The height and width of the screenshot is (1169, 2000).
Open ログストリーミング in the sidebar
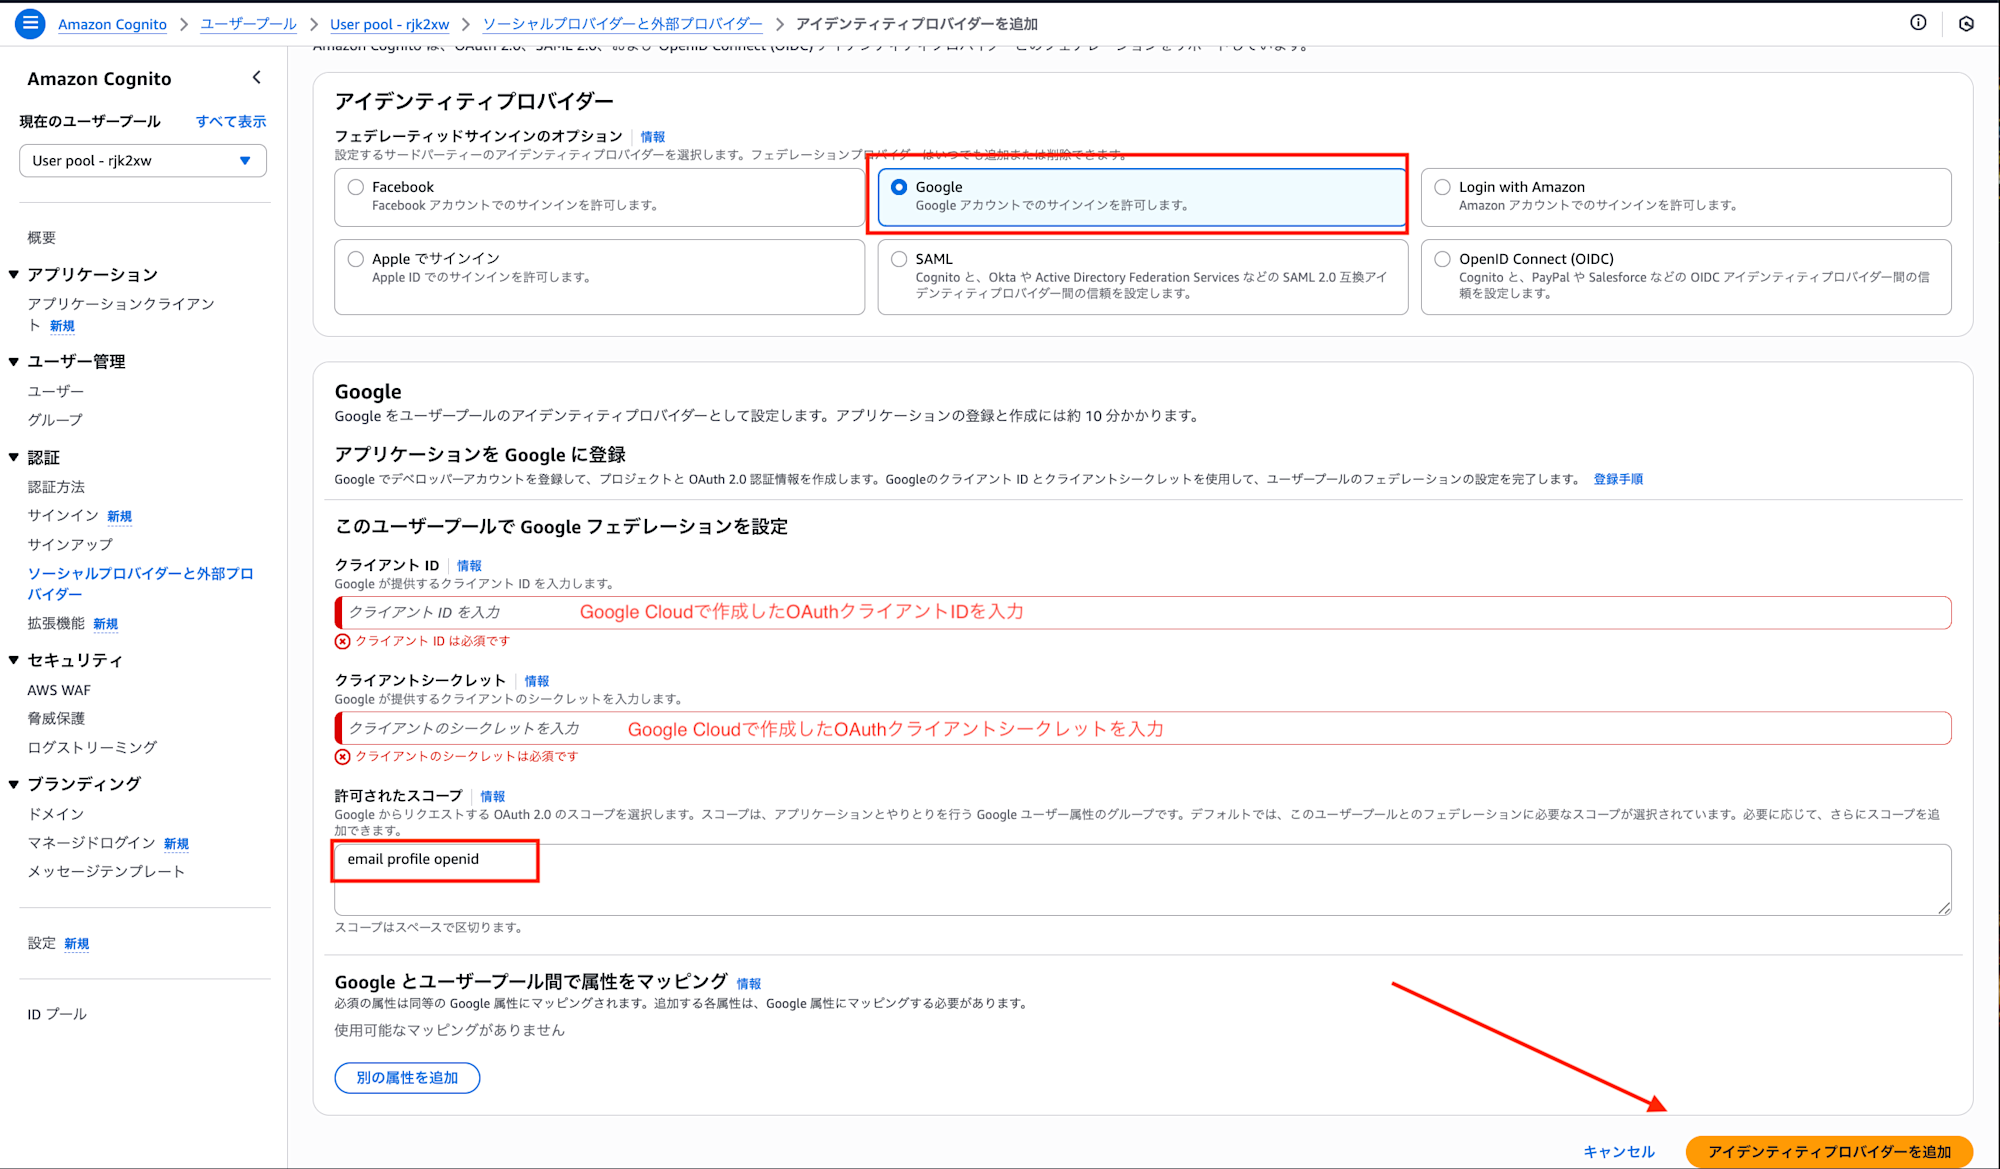[x=92, y=747]
